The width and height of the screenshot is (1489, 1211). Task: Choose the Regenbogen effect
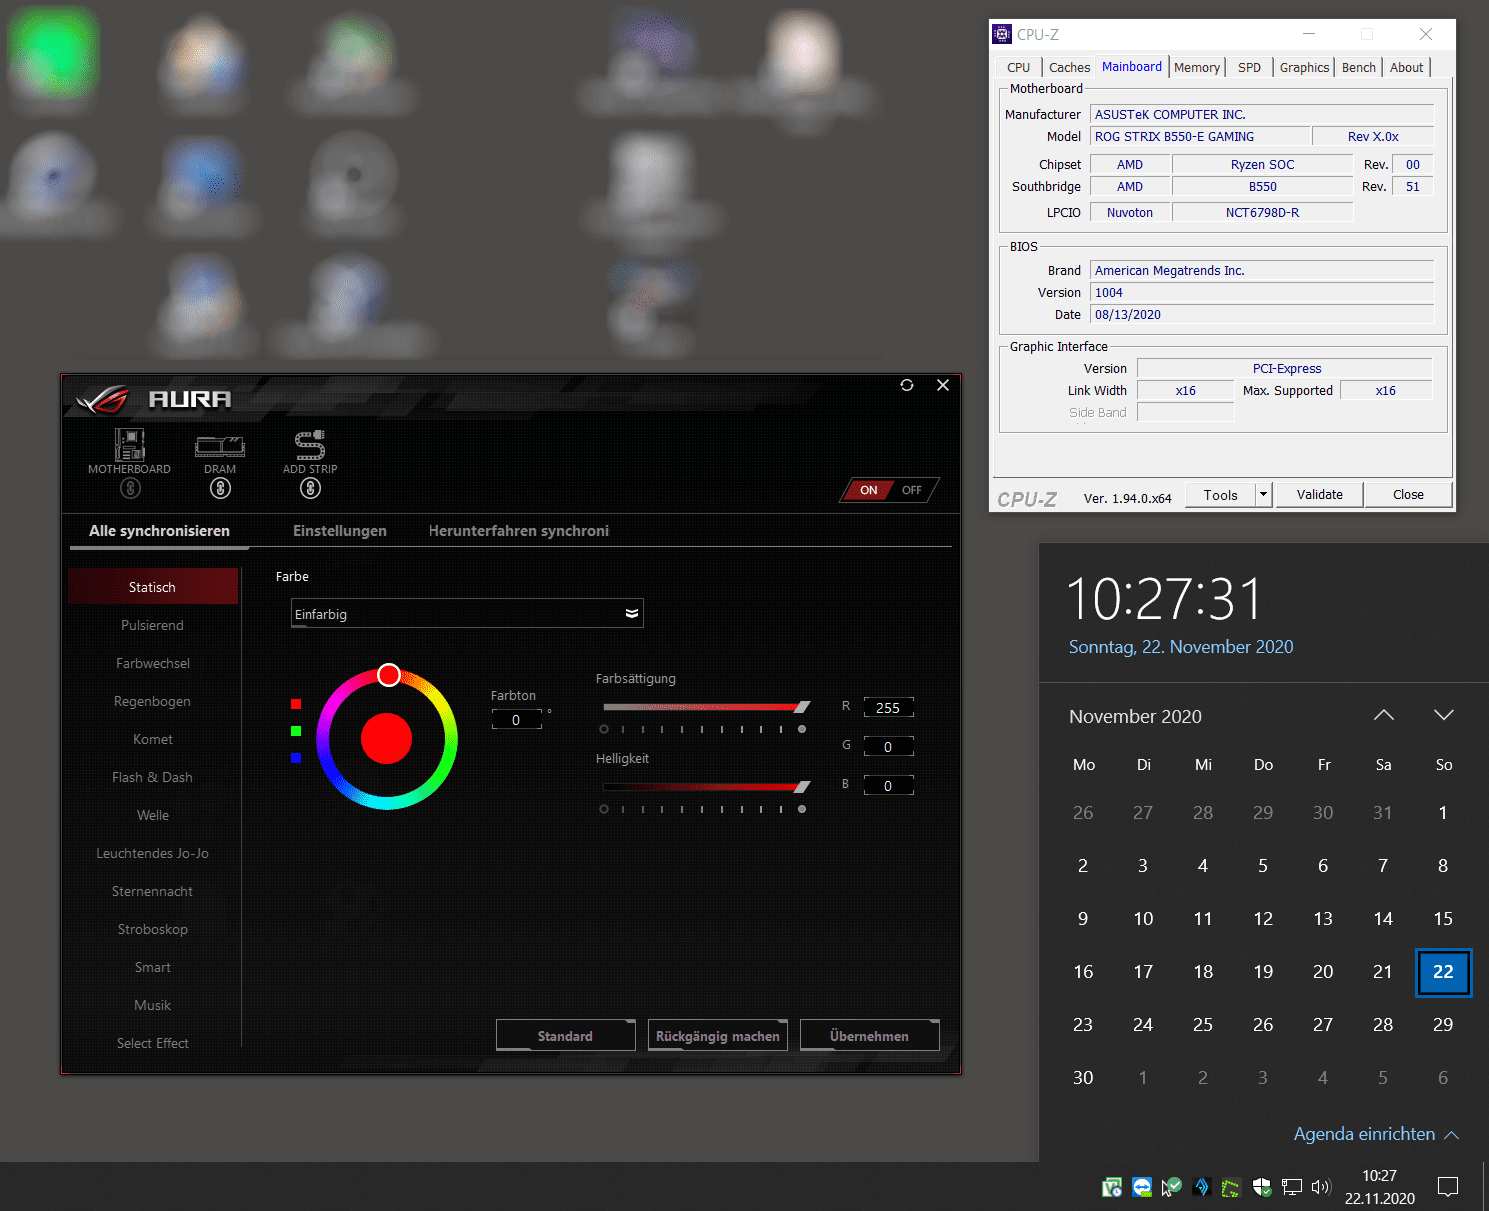coord(153,701)
